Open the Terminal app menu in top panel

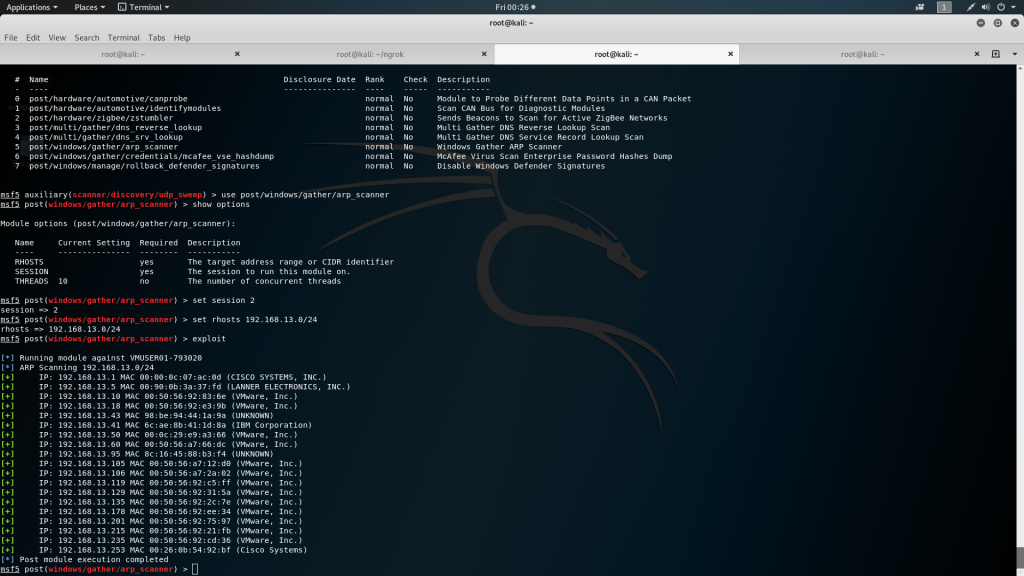coord(144,7)
